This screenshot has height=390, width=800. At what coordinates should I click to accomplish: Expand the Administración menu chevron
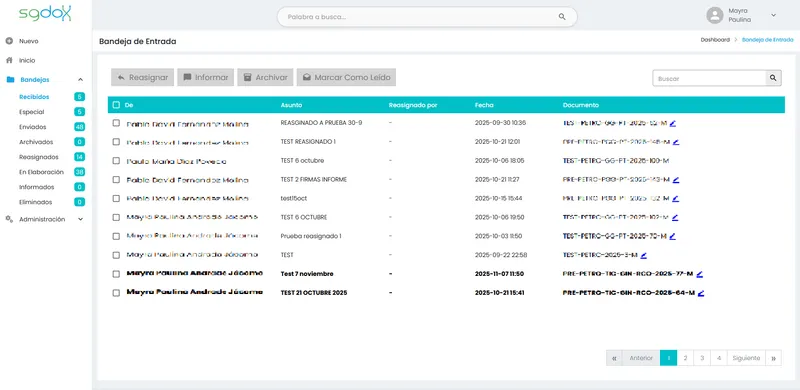(81, 219)
